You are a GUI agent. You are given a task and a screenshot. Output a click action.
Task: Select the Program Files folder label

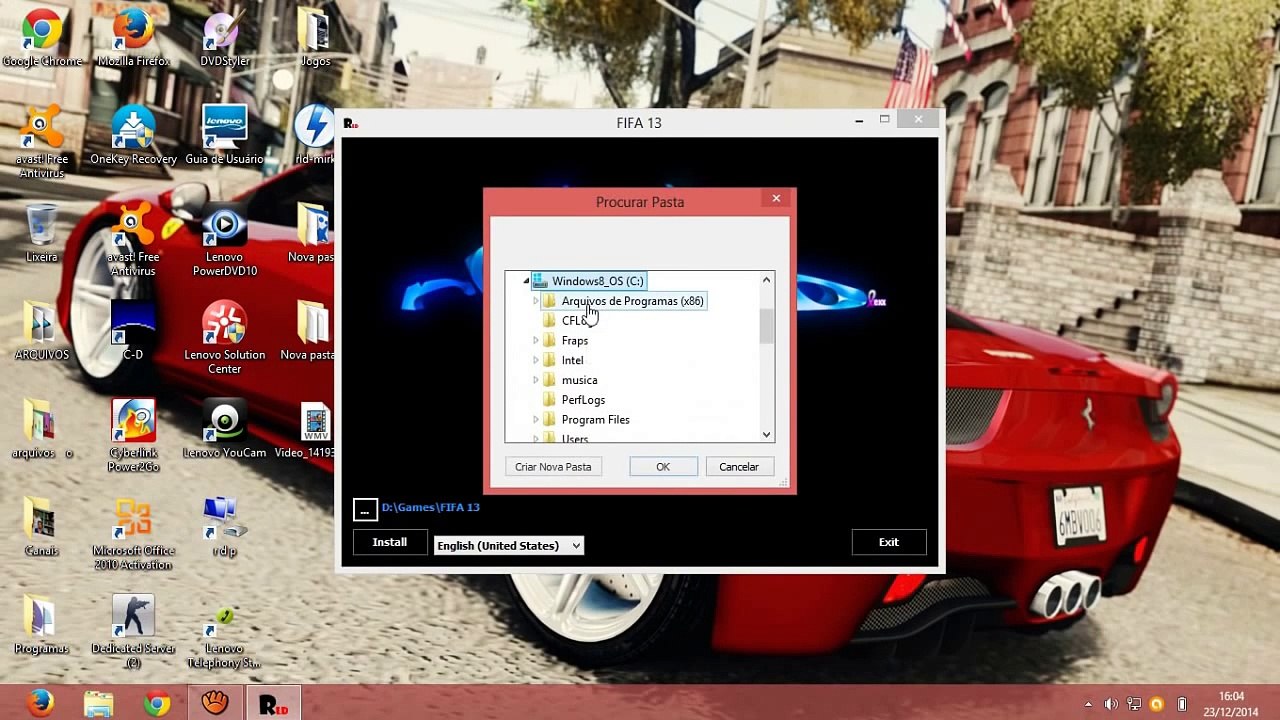pos(595,420)
